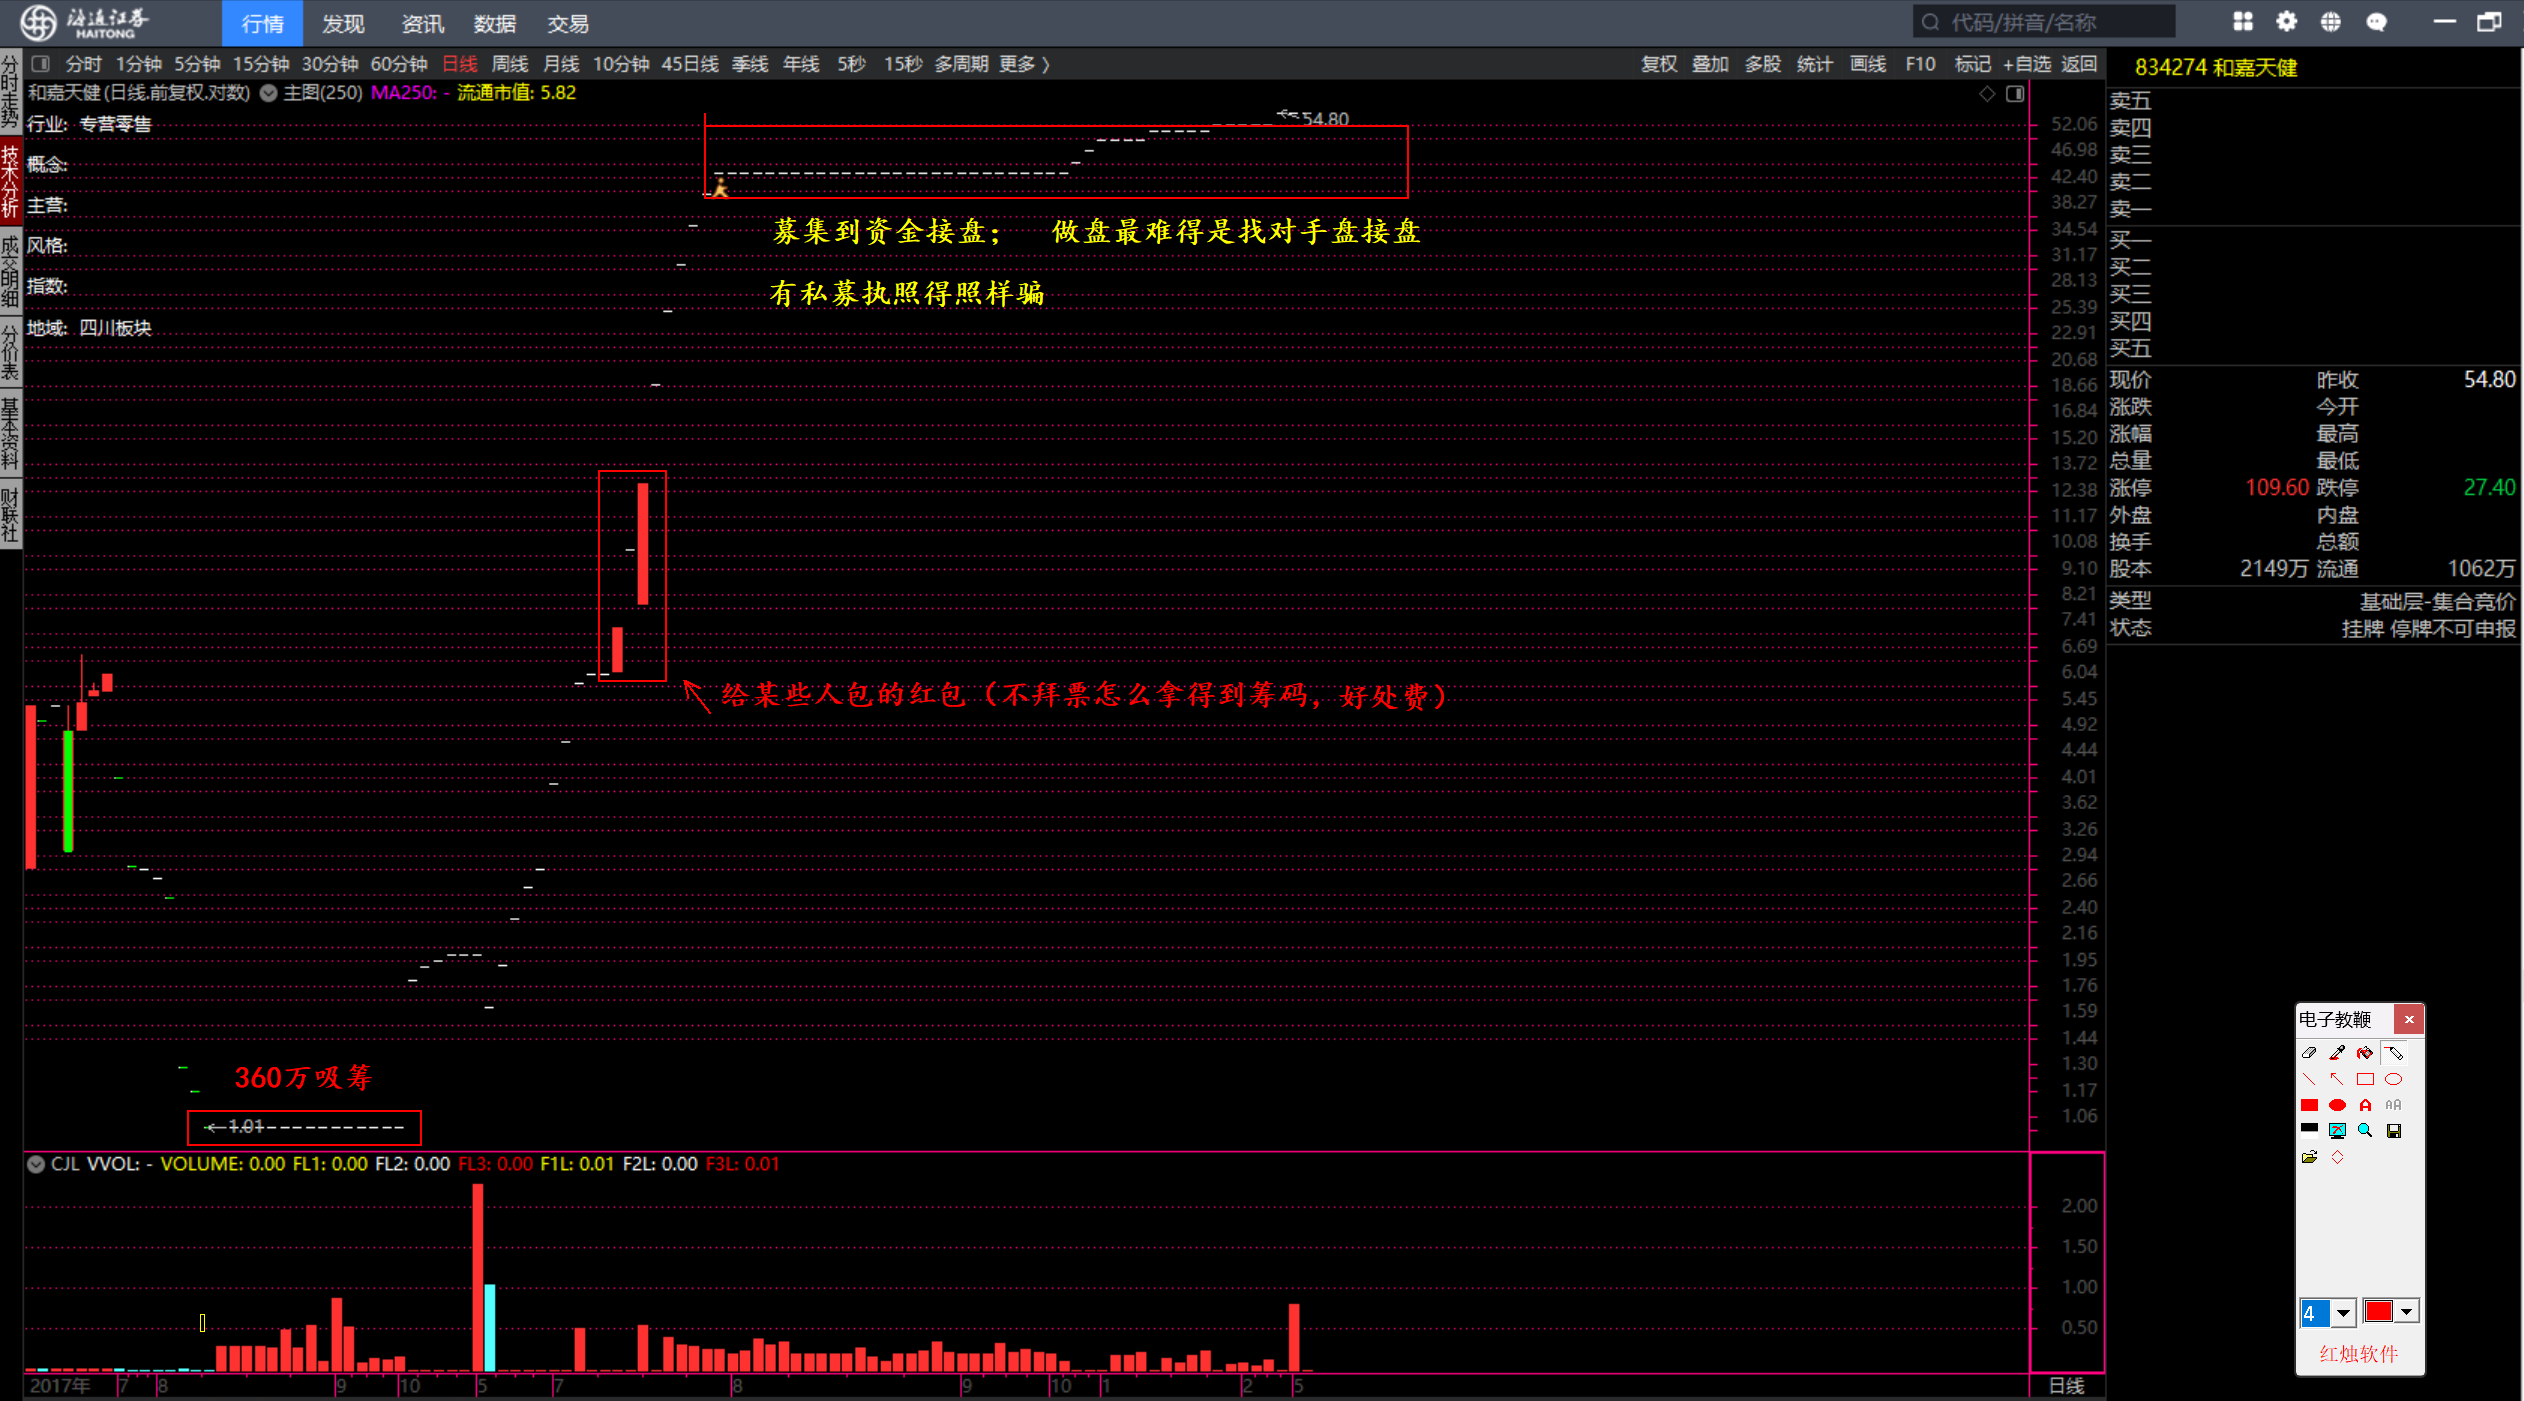The width and height of the screenshot is (2524, 1401).
Task: Switch to the 周线 period tab
Action: 509,64
